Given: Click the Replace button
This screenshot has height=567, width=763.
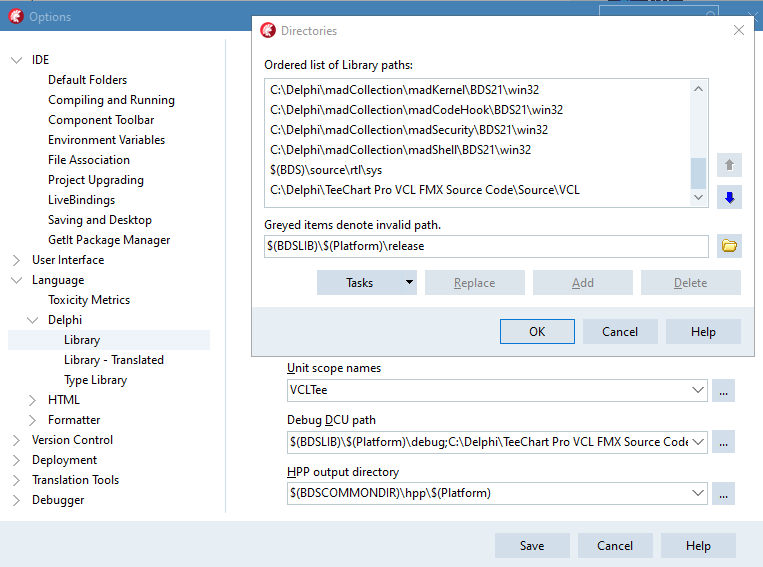Looking at the screenshot, I should 474,282.
